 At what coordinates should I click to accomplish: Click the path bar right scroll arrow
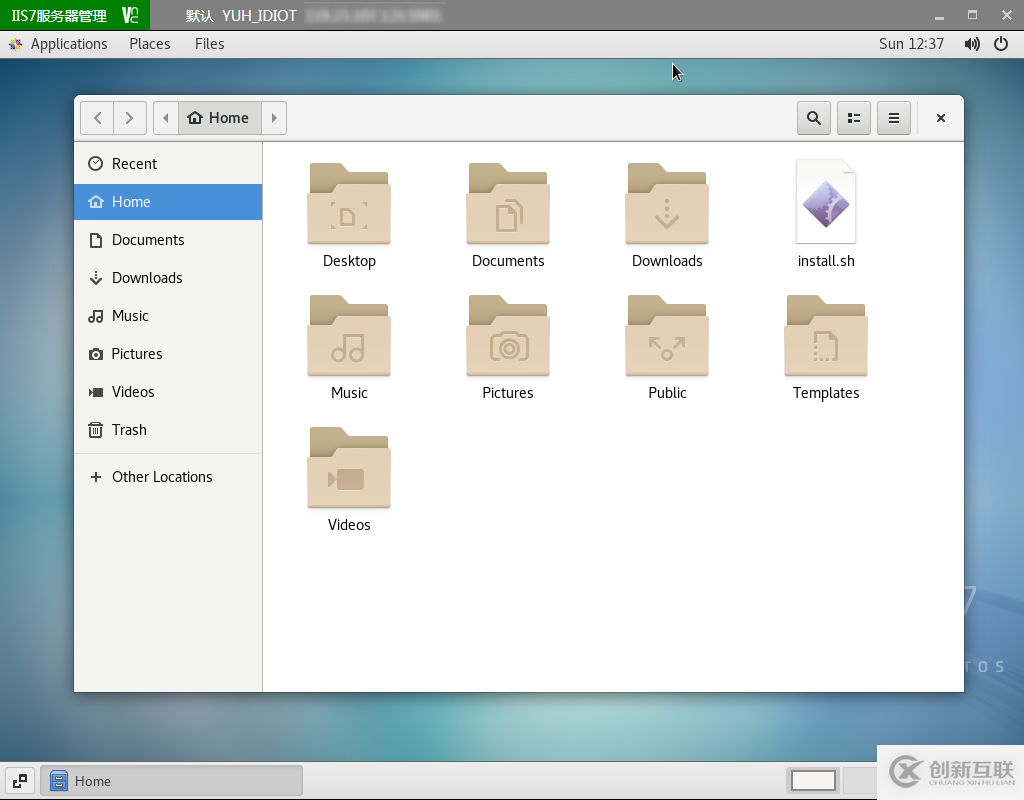pos(274,118)
